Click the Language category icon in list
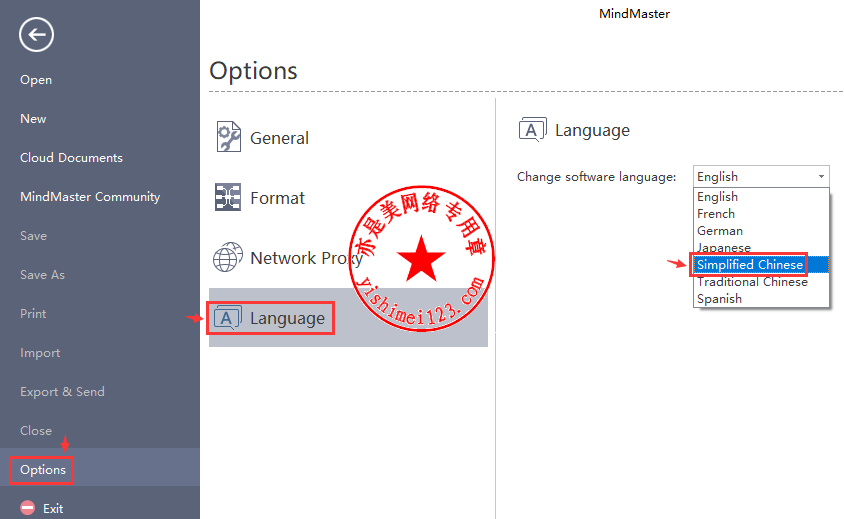The width and height of the screenshot is (844, 519). tap(227, 318)
